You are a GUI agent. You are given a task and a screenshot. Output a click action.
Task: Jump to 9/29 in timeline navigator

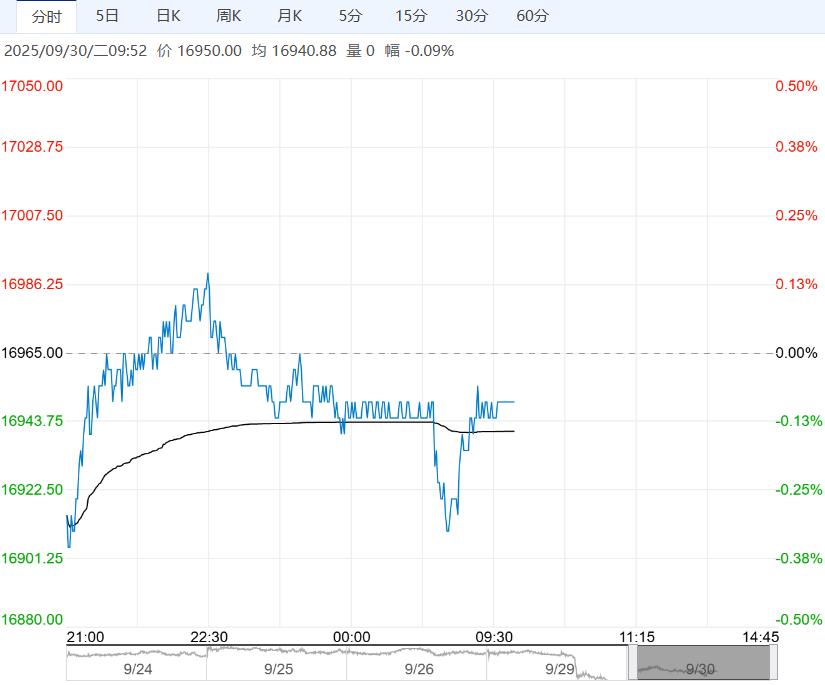(558, 668)
